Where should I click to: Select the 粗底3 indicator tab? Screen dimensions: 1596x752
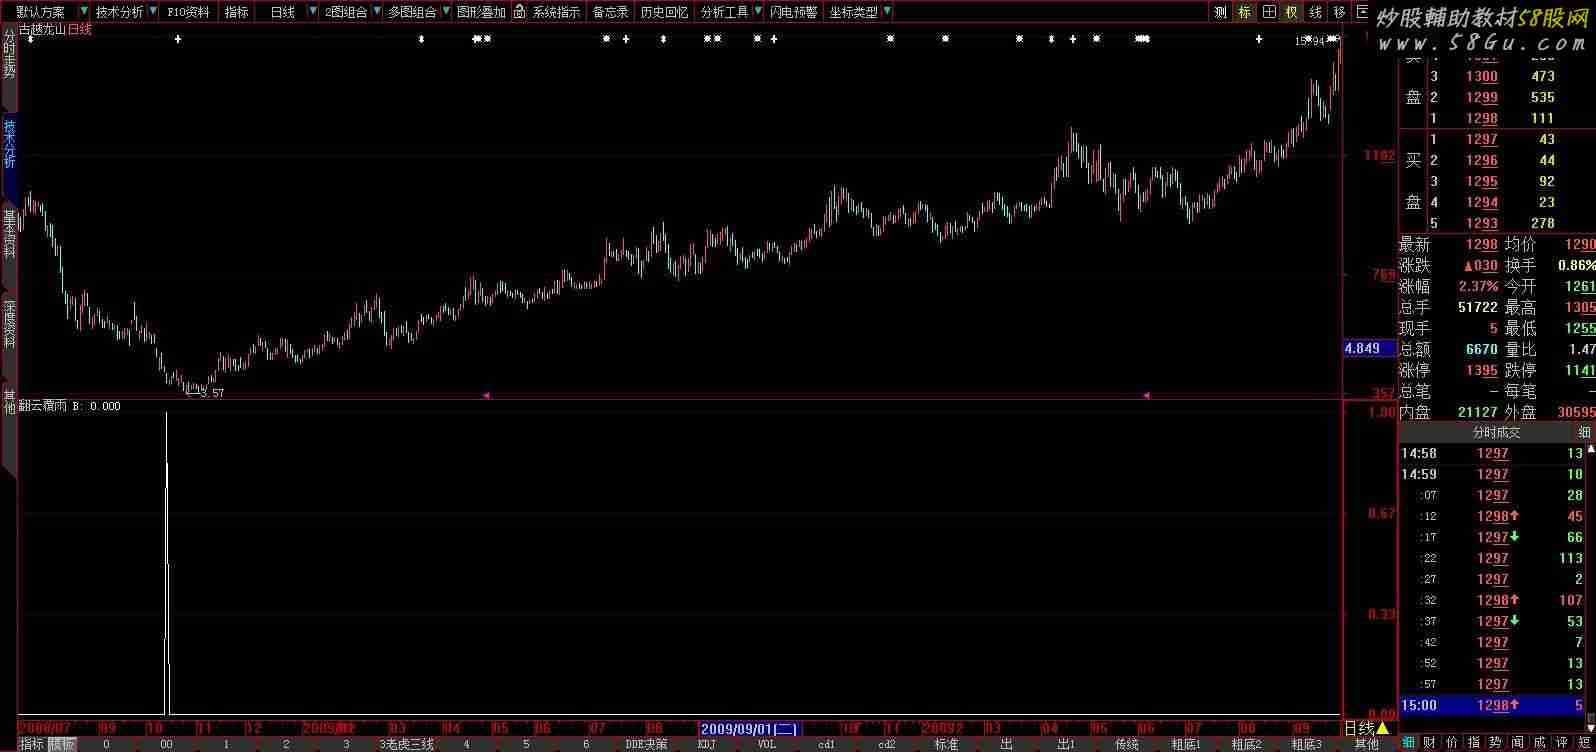(x=1306, y=744)
